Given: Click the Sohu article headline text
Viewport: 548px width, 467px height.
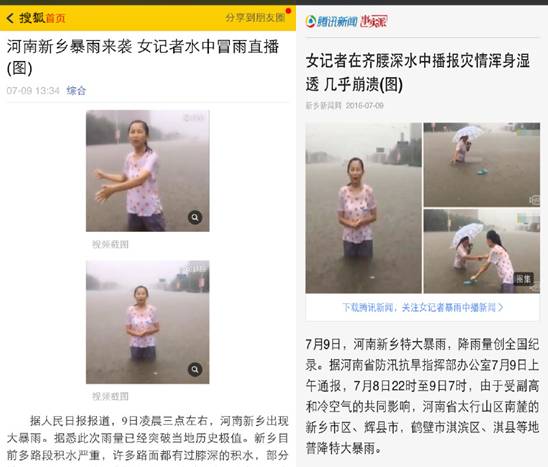Looking at the screenshot, I should point(143,57).
